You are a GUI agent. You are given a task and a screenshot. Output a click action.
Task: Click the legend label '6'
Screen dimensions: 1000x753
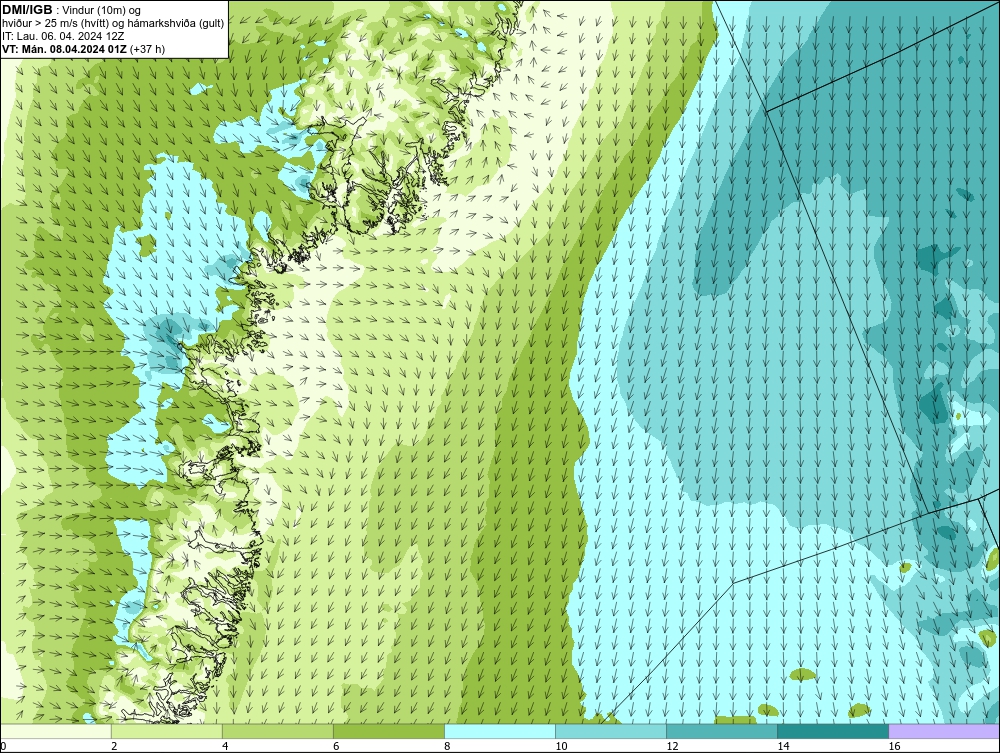pos(336,746)
